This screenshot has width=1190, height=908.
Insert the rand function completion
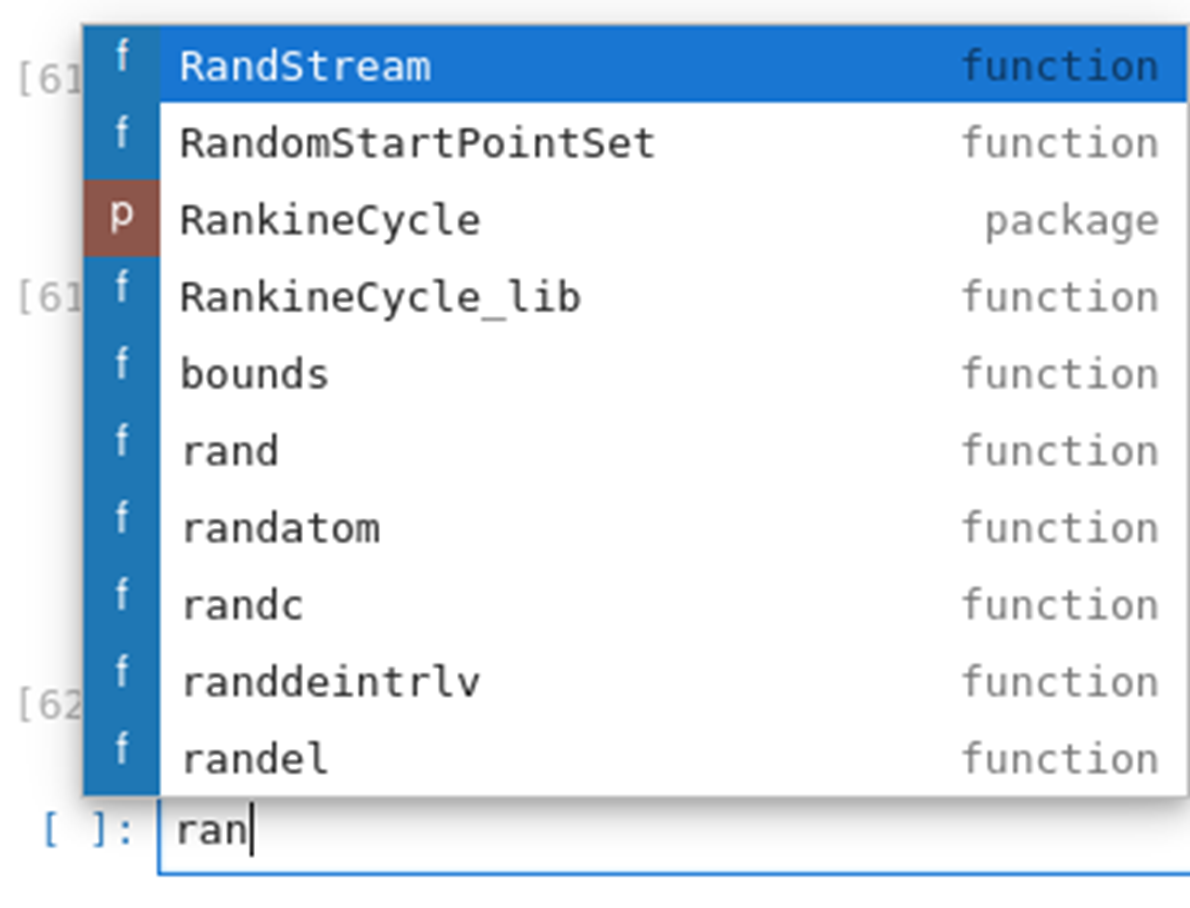coord(229,451)
